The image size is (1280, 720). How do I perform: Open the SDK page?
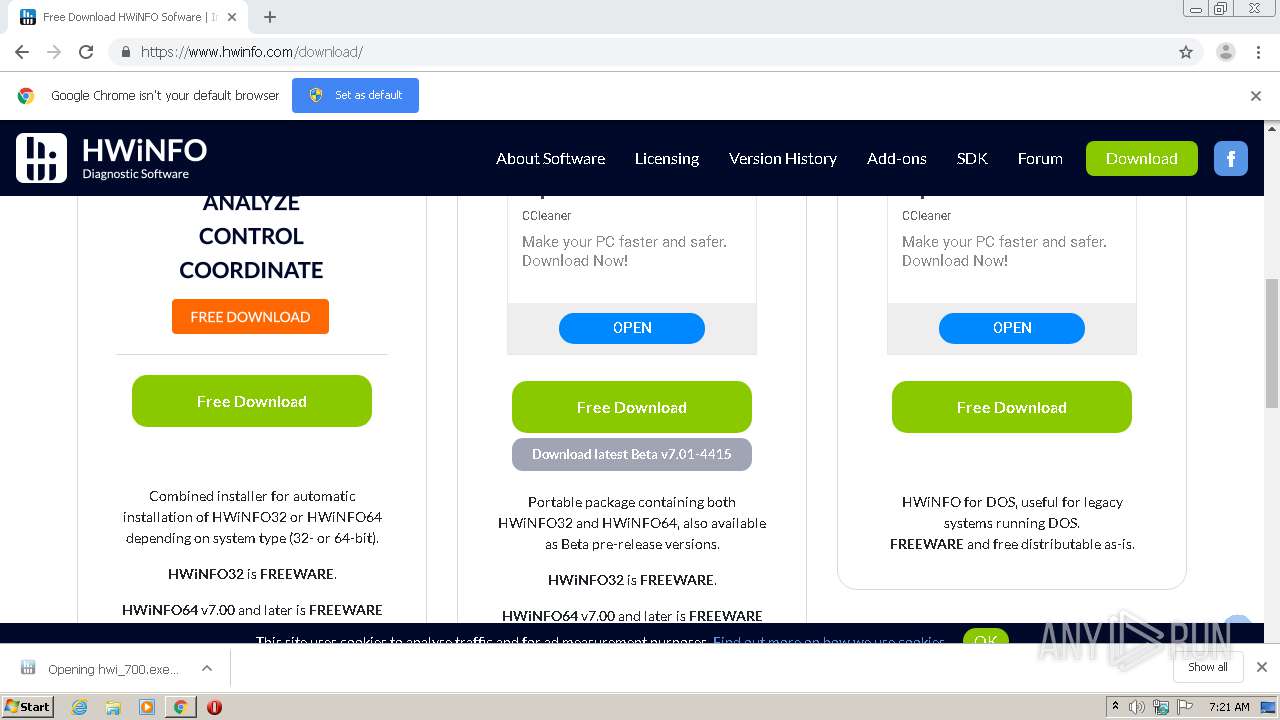[972, 158]
